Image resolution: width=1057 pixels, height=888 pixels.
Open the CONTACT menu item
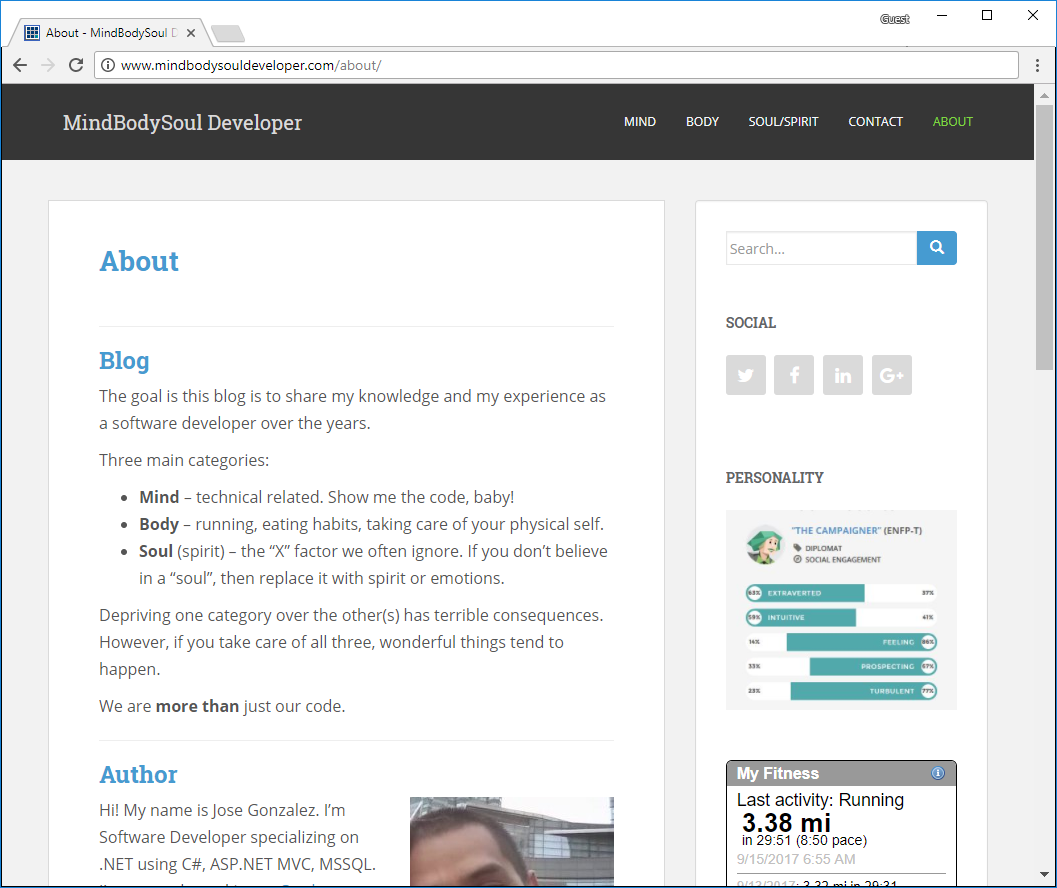(875, 121)
